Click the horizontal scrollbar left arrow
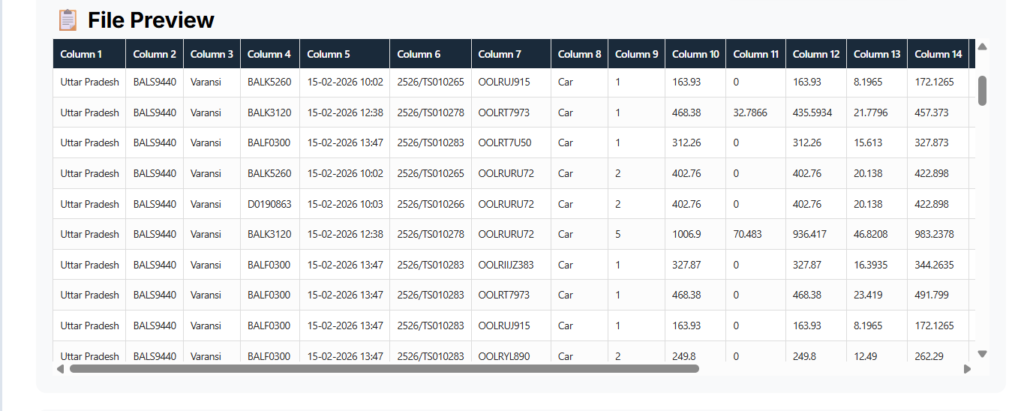The height and width of the screenshot is (411, 1024). [x=60, y=369]
